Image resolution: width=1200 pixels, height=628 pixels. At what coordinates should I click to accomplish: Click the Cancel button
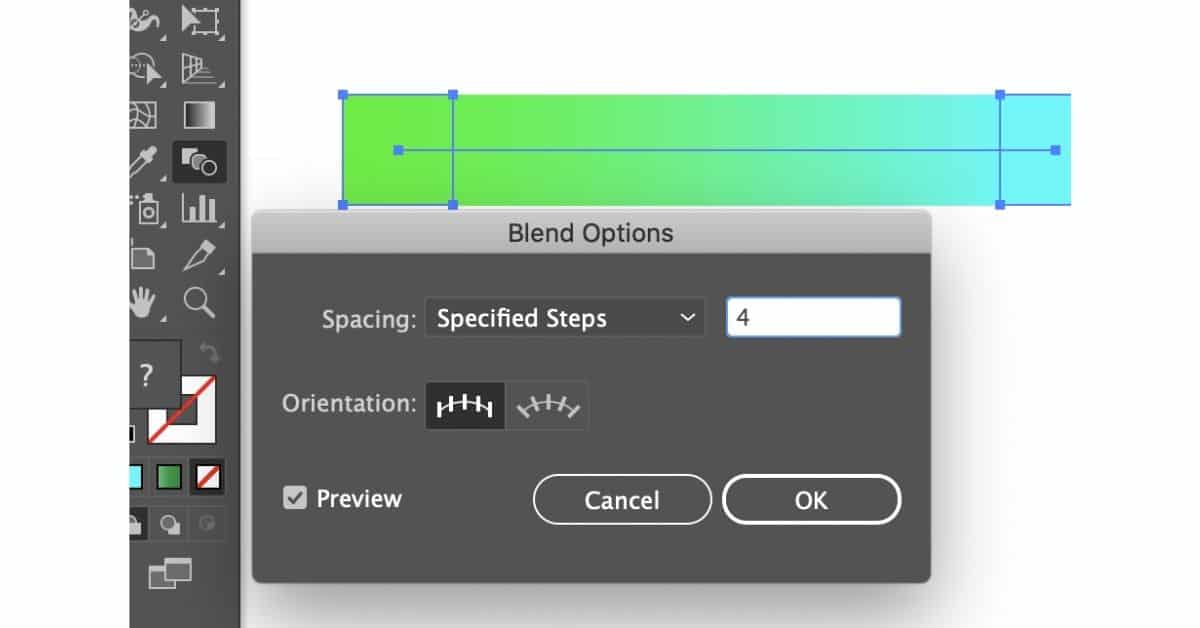coord(621,500)
